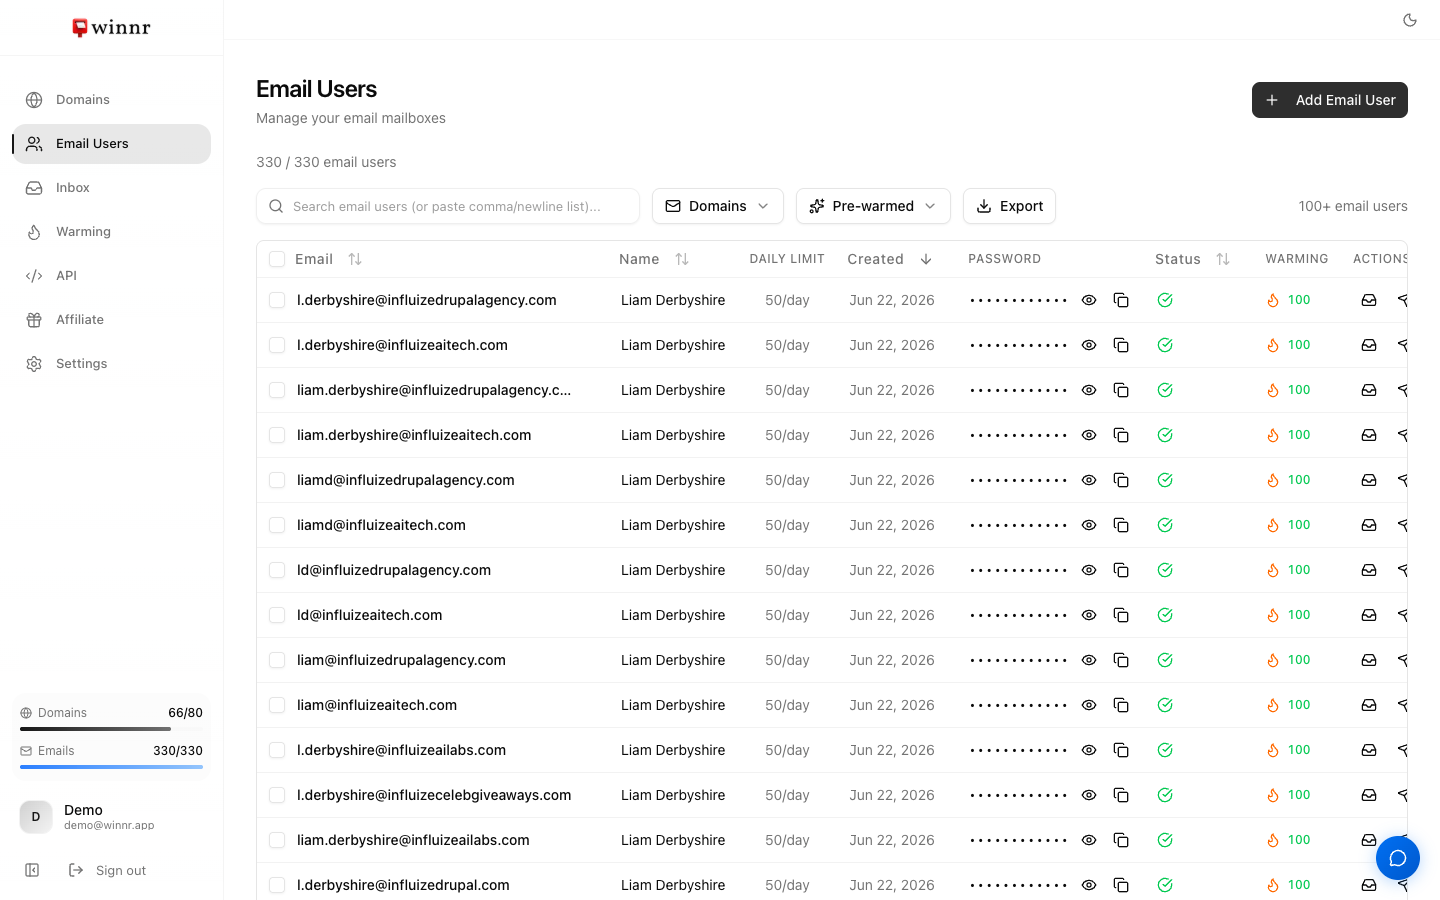Open Email Users sidebar item

[111, 144]
